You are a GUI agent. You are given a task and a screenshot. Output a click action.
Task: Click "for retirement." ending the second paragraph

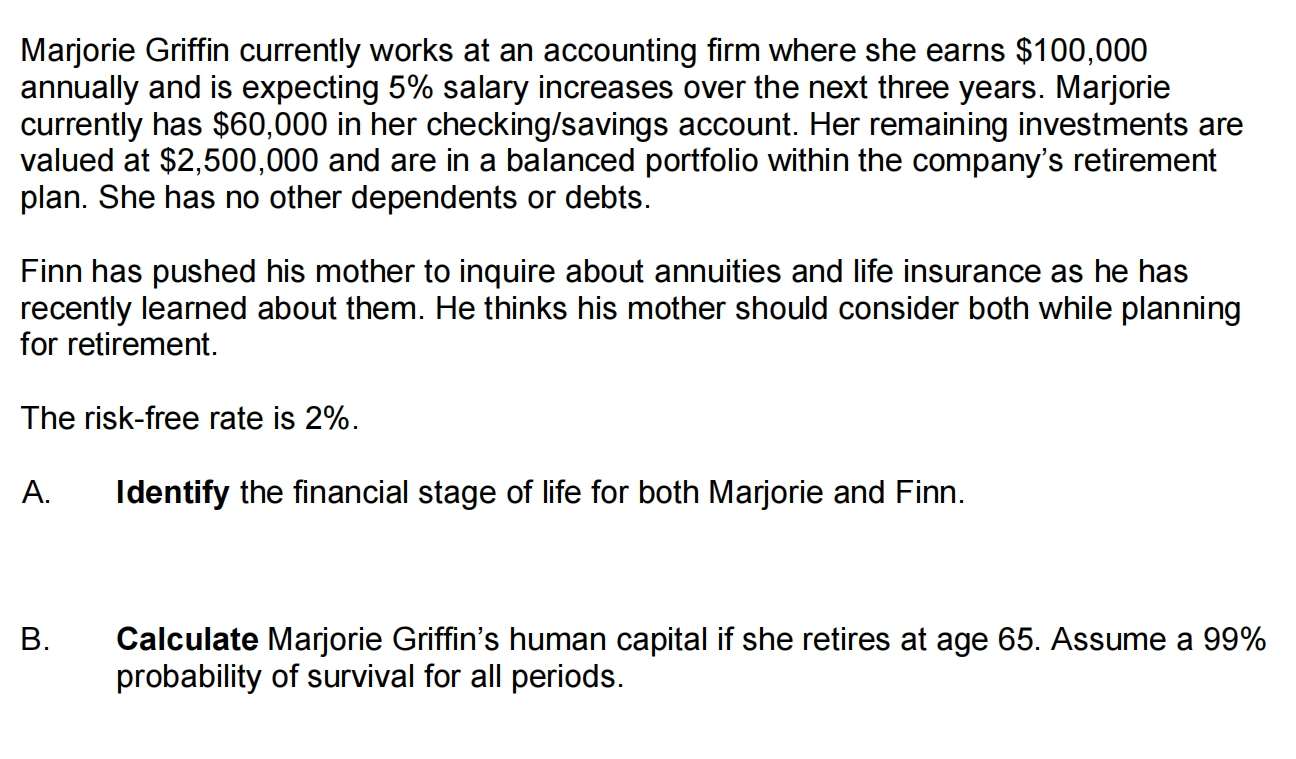pyautogui.click(x=118, y=346)
